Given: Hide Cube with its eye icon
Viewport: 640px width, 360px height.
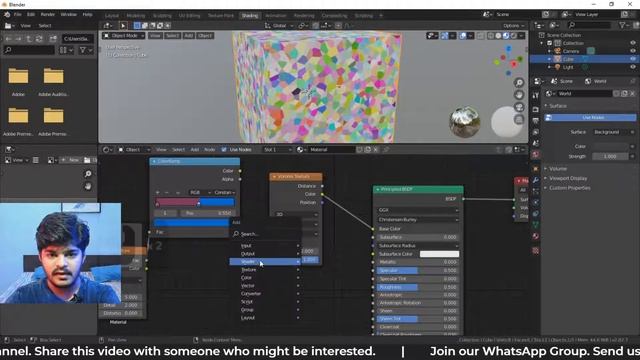Looking at the screenshot, I should [x=633, y=59].
